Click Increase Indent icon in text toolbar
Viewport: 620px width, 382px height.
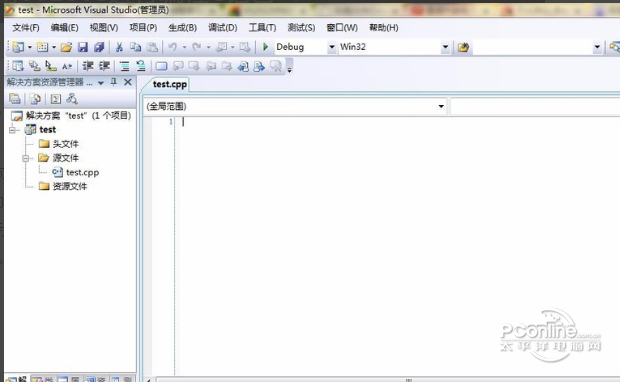pos(104,66)
